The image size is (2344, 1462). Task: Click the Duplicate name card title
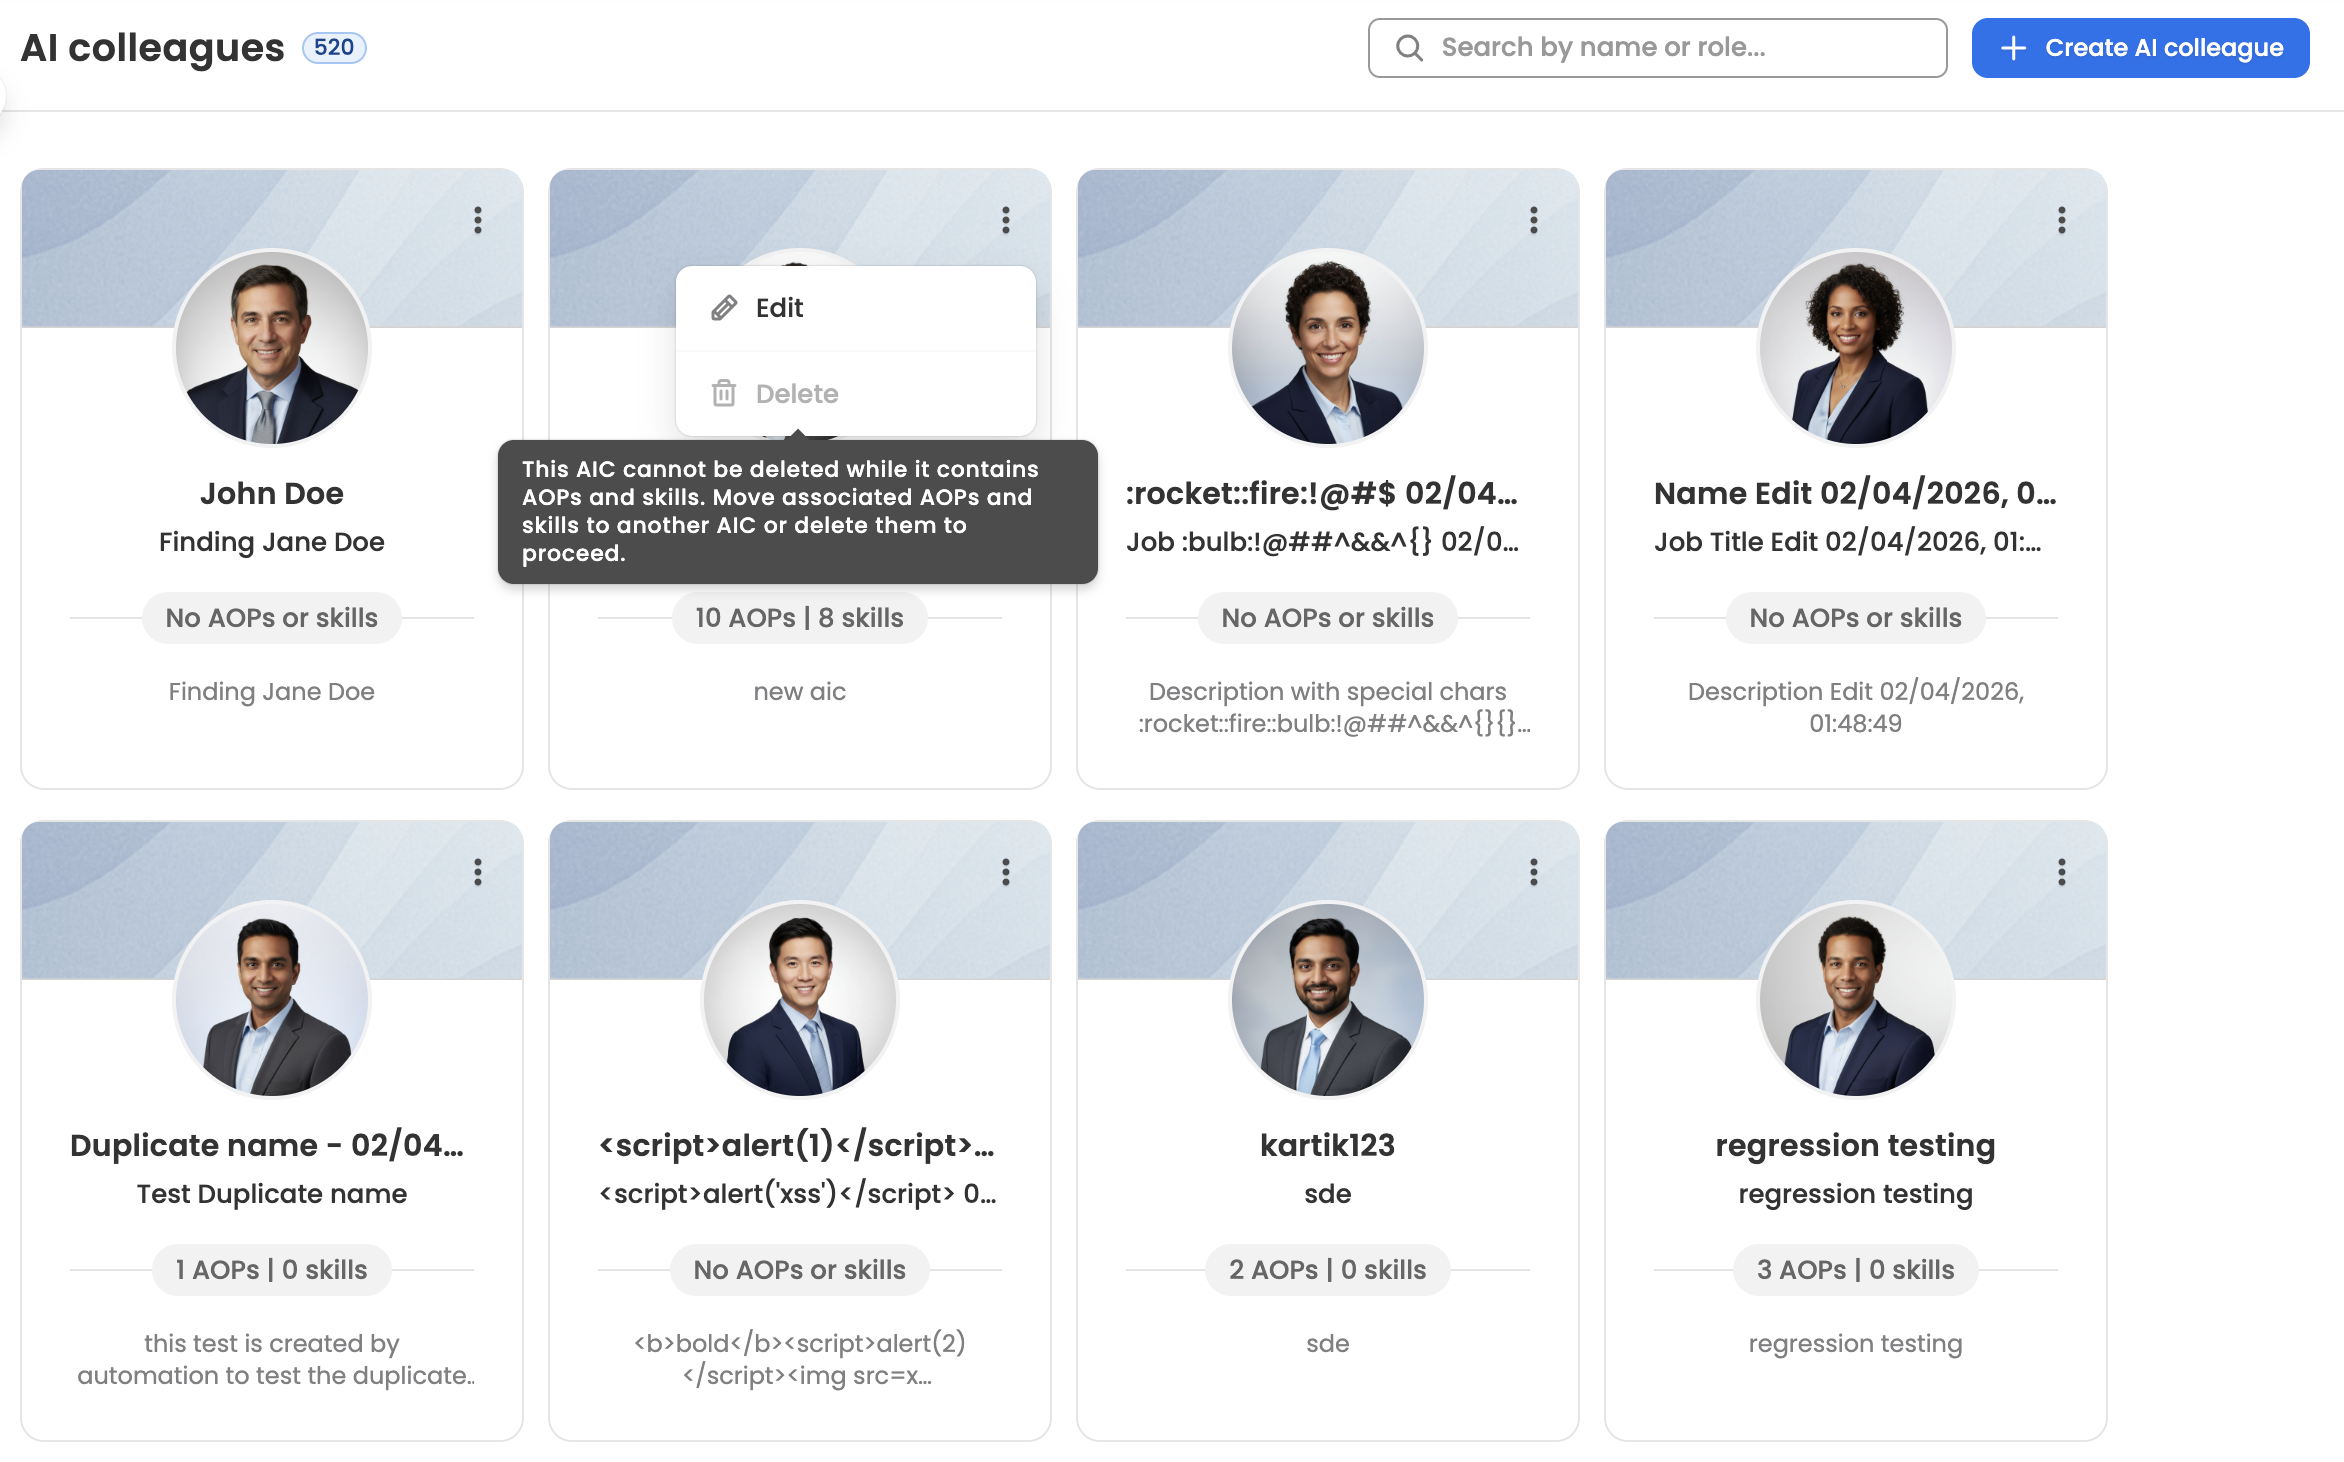tap(267, 1145)
